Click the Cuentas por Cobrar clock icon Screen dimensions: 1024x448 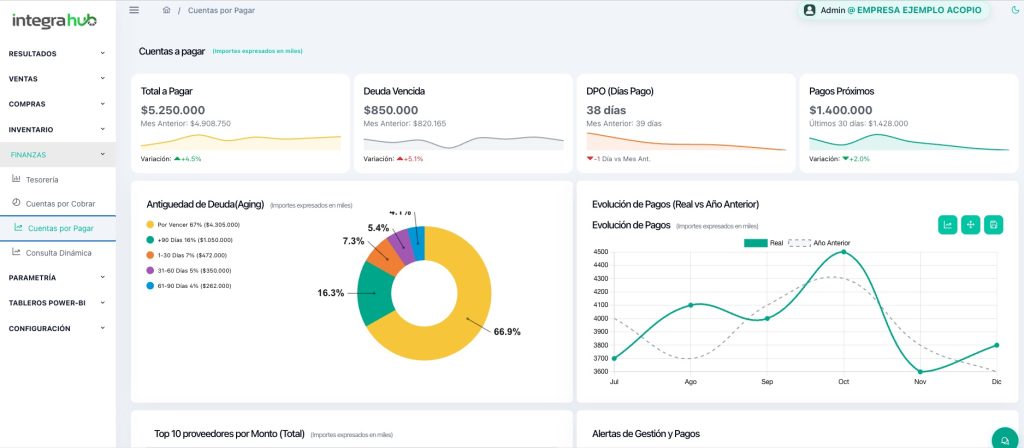point(16,203)
